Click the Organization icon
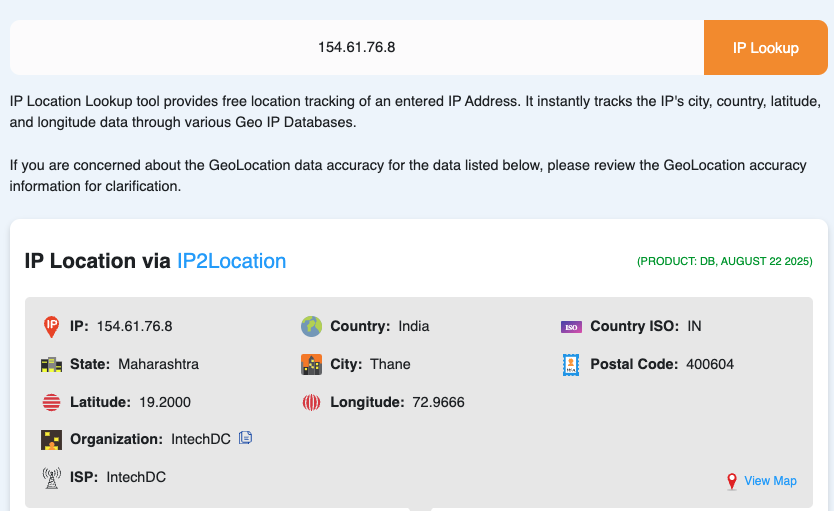This screenshot has height=511, width=834. pos(51,440)
